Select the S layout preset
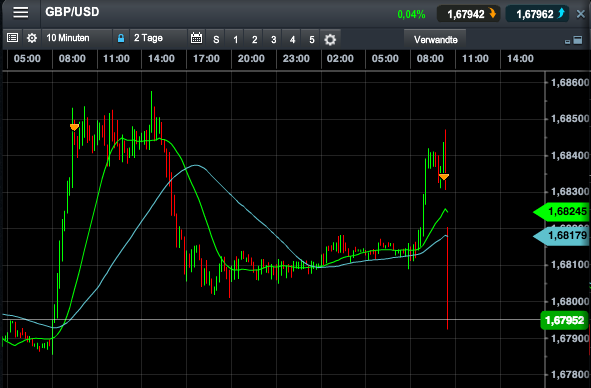Screen dimensions: 591x388 (216, 39)
